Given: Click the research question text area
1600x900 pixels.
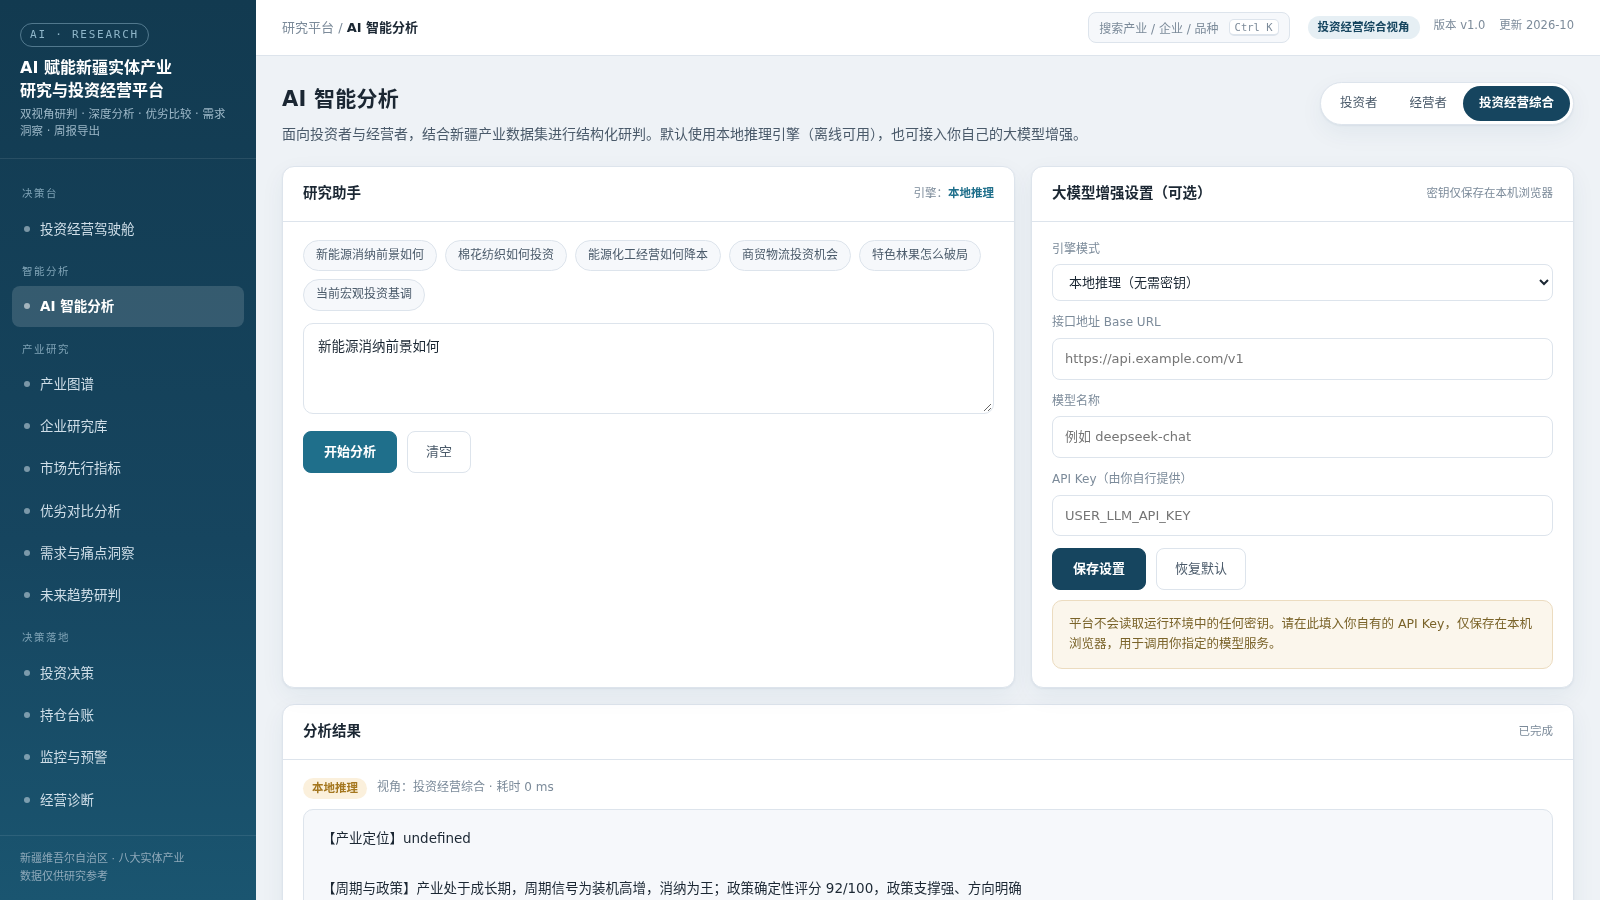Looking at the screenshot, I should click(x=648, y=368).
